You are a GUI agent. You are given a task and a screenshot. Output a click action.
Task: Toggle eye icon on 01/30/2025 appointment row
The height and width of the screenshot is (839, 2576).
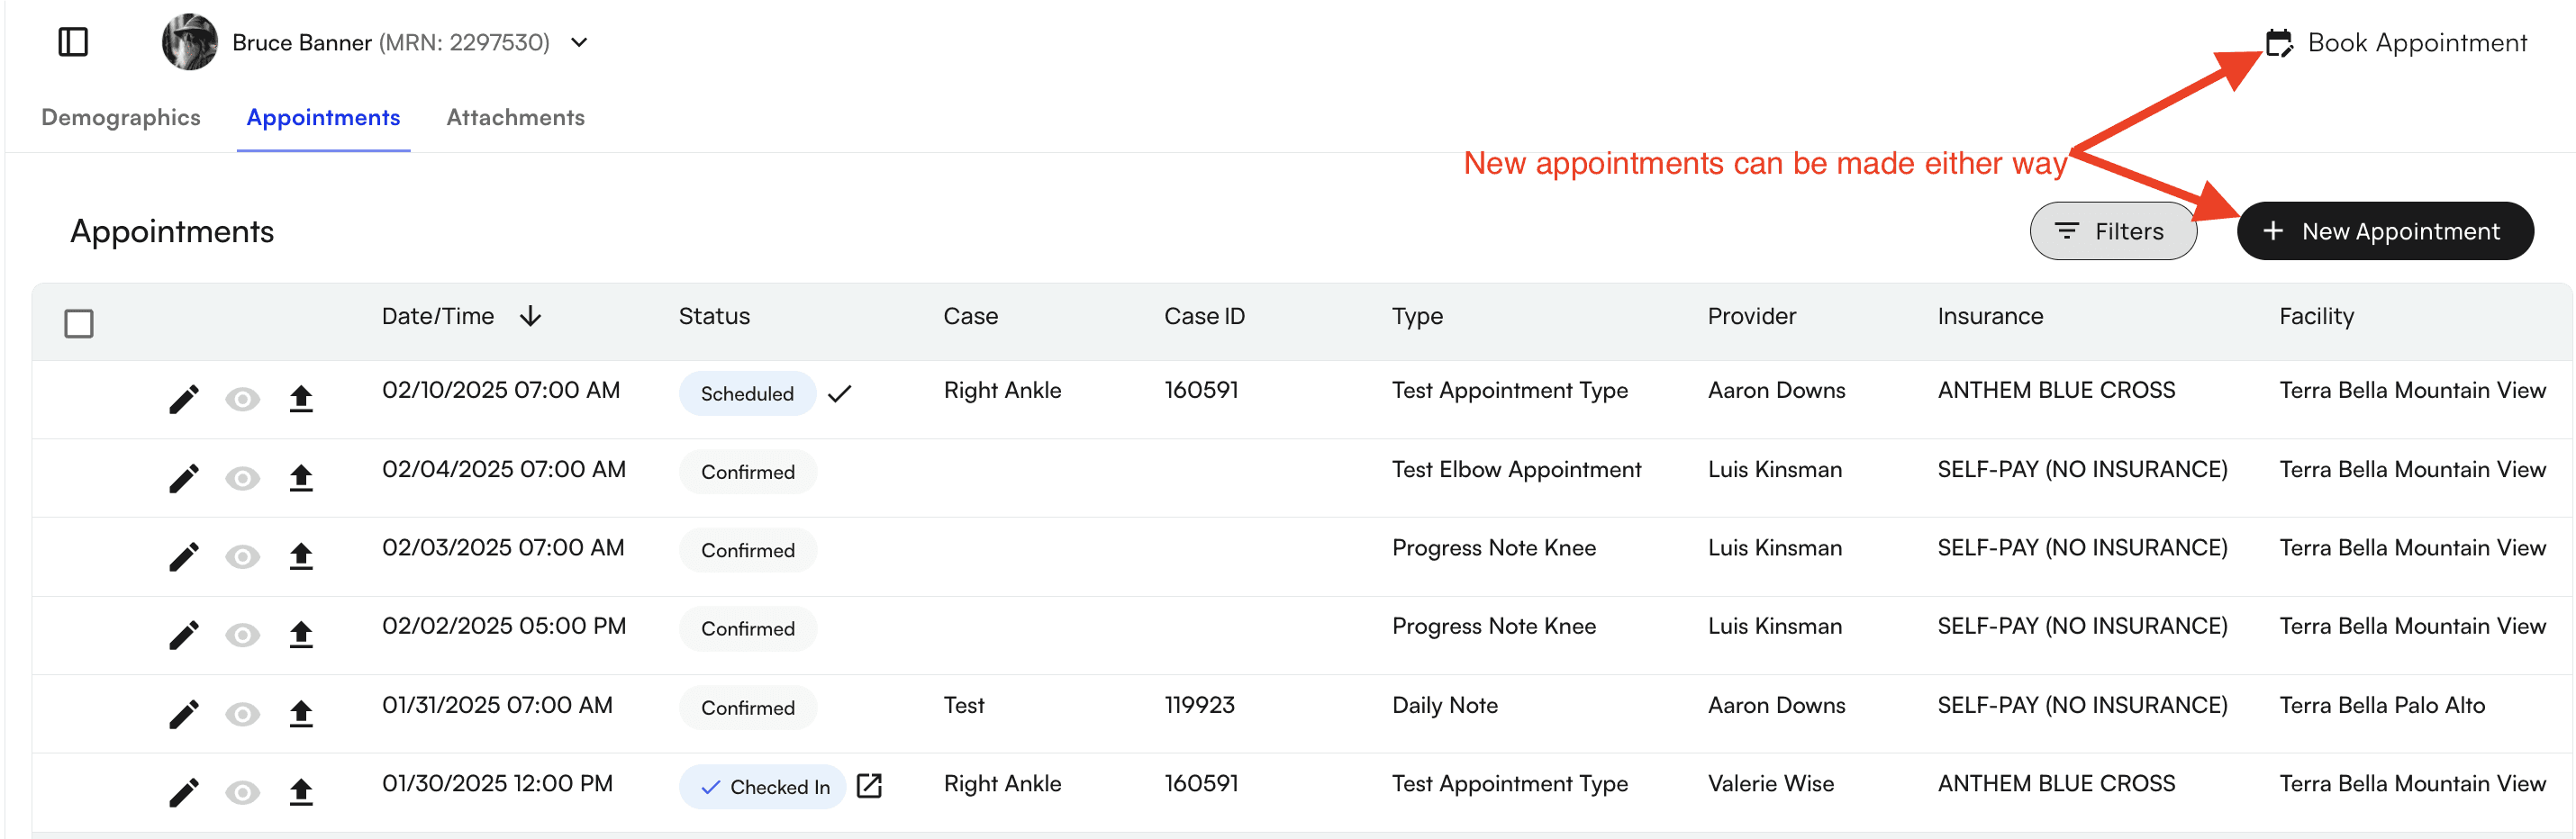242,793
